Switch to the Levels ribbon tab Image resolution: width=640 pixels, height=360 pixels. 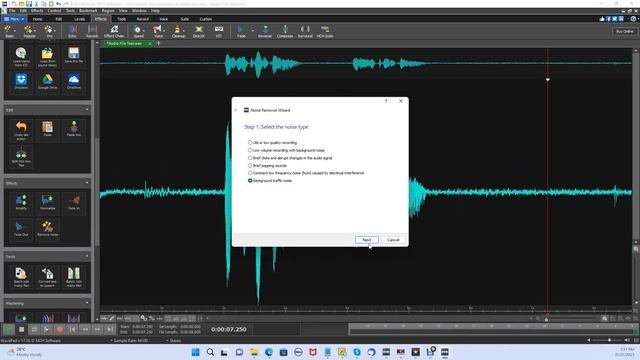click(79, 19)
